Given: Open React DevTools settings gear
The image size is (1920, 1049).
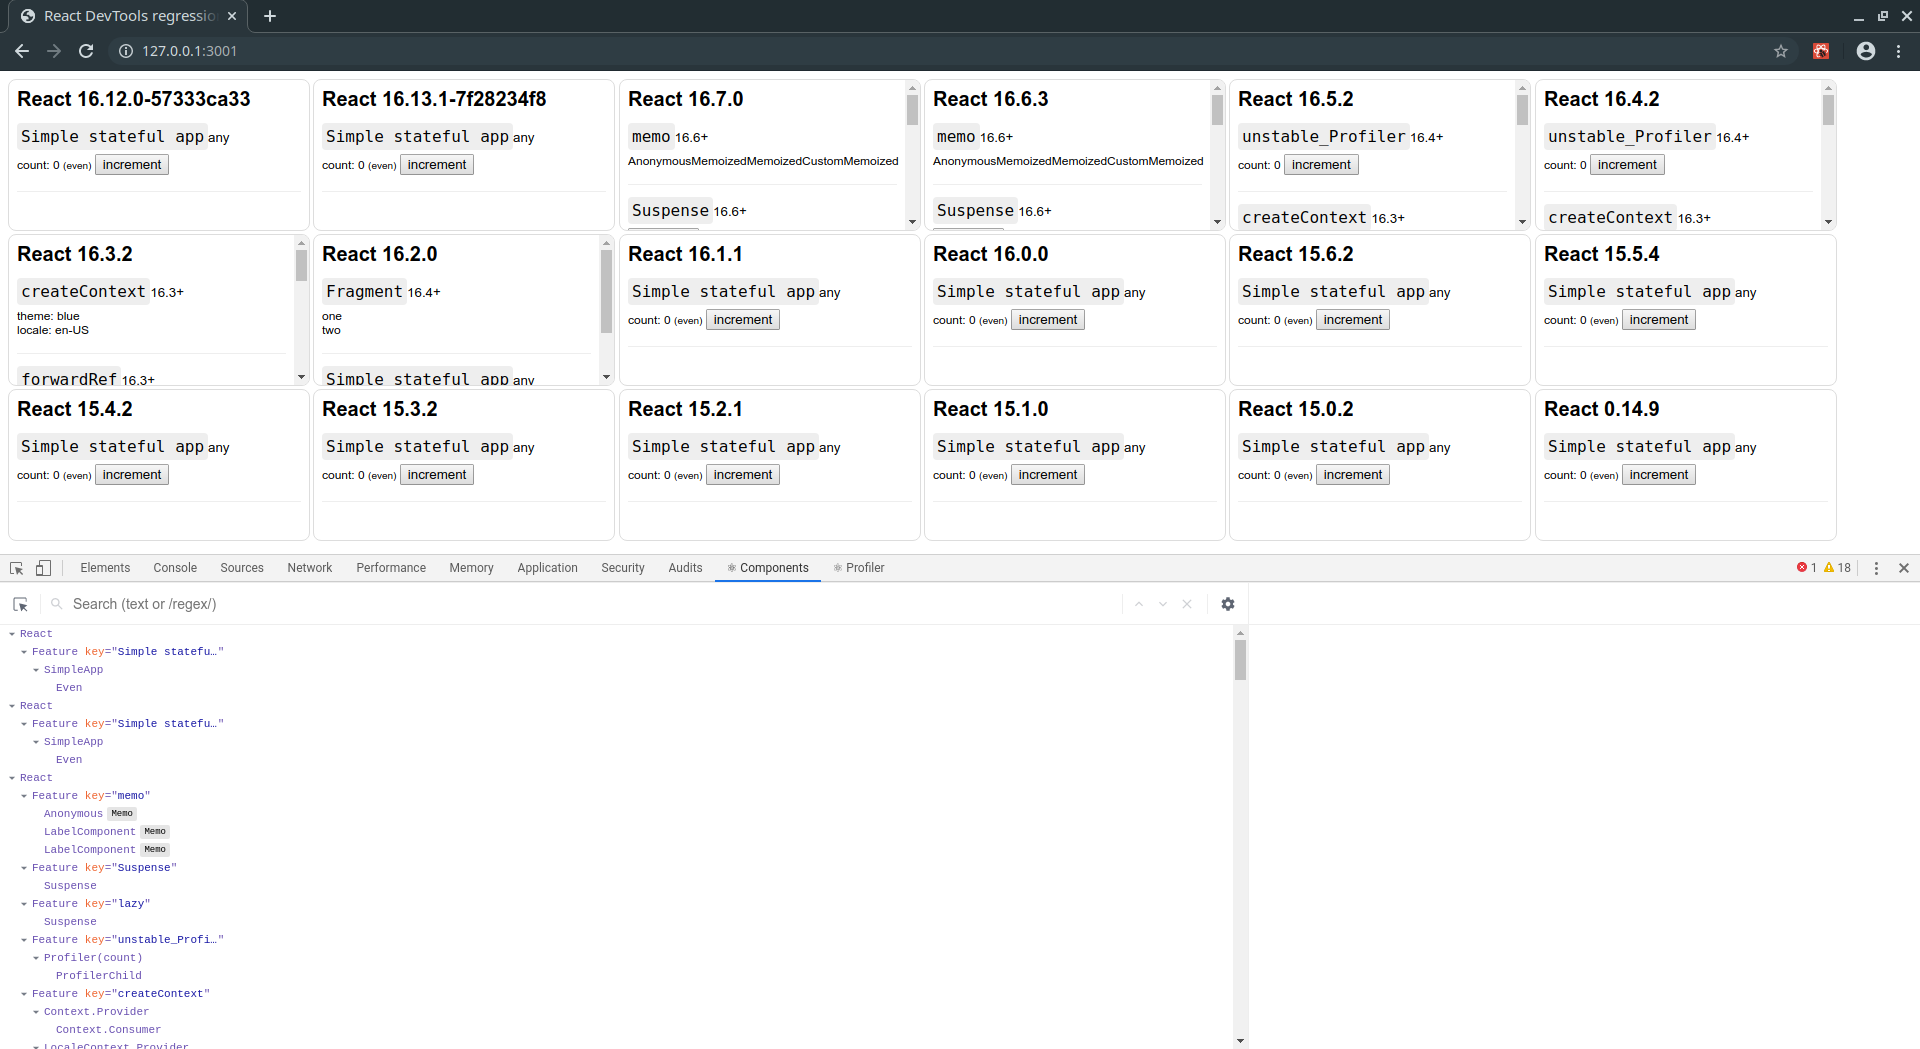Looking at the screenshot, I should point(1228,604).
